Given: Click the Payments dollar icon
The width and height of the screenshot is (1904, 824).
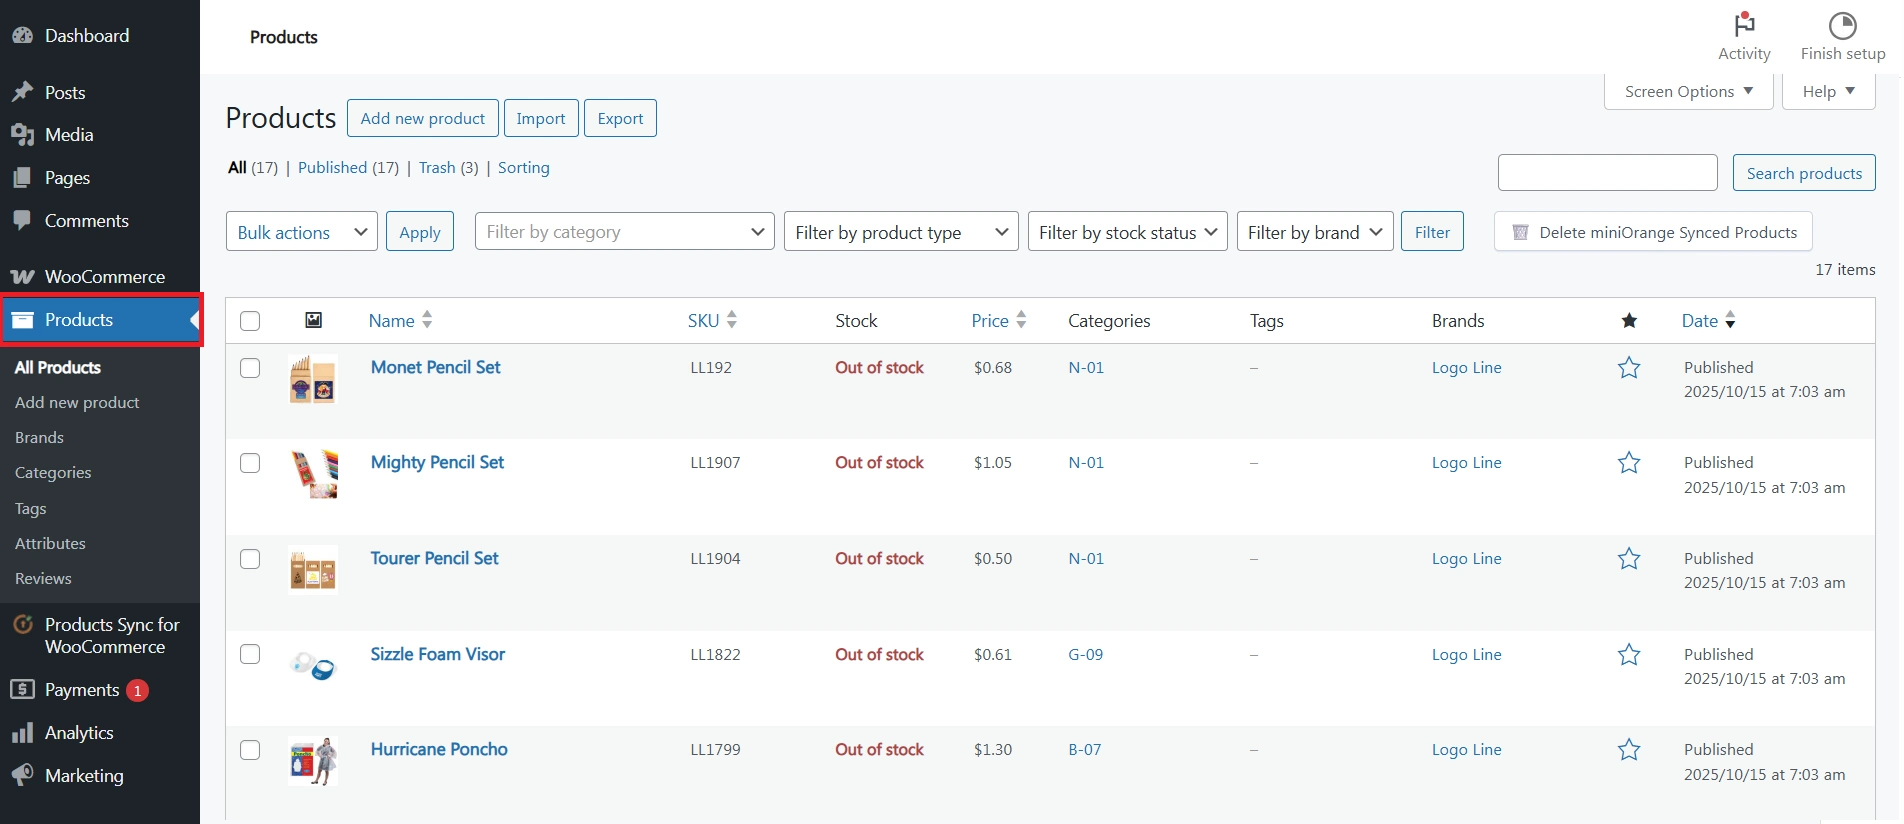Looking at the screenshot, I should pyautogui.click(x=22, y=690).
